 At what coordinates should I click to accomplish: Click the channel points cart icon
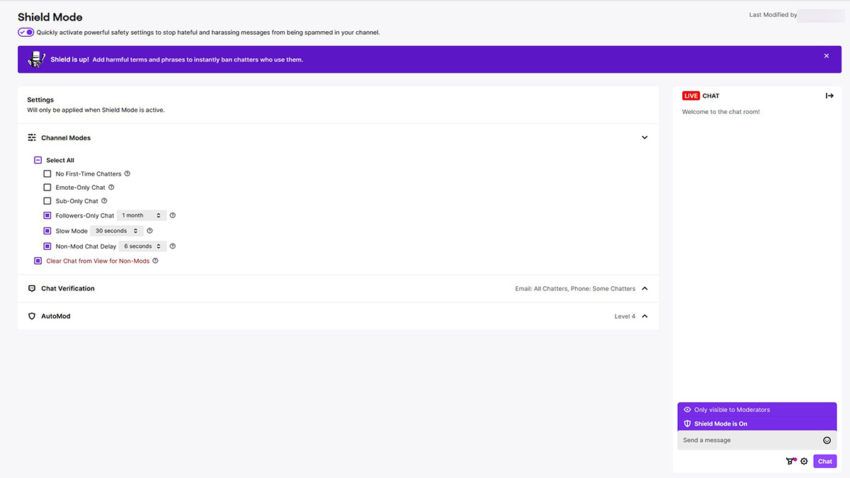click(791, 461)
